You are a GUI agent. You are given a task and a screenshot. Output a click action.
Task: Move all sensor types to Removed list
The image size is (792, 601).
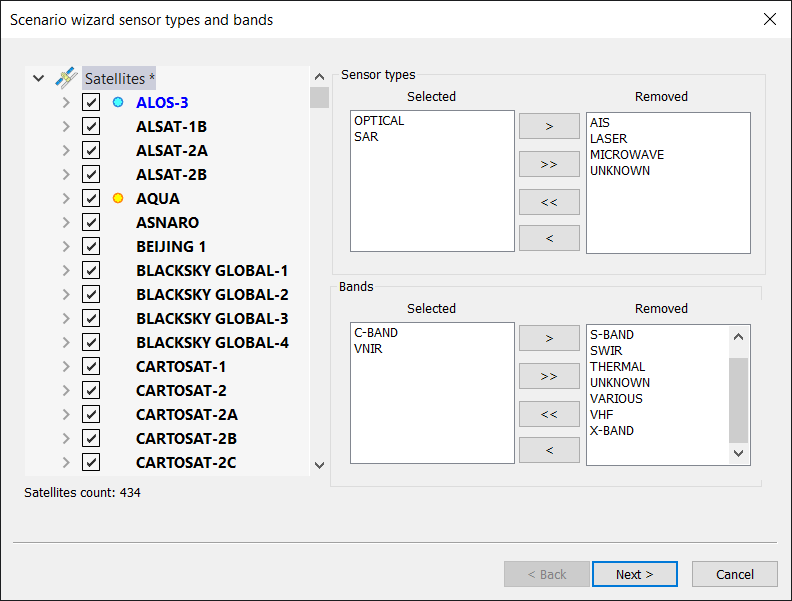(x=549, y=164)
